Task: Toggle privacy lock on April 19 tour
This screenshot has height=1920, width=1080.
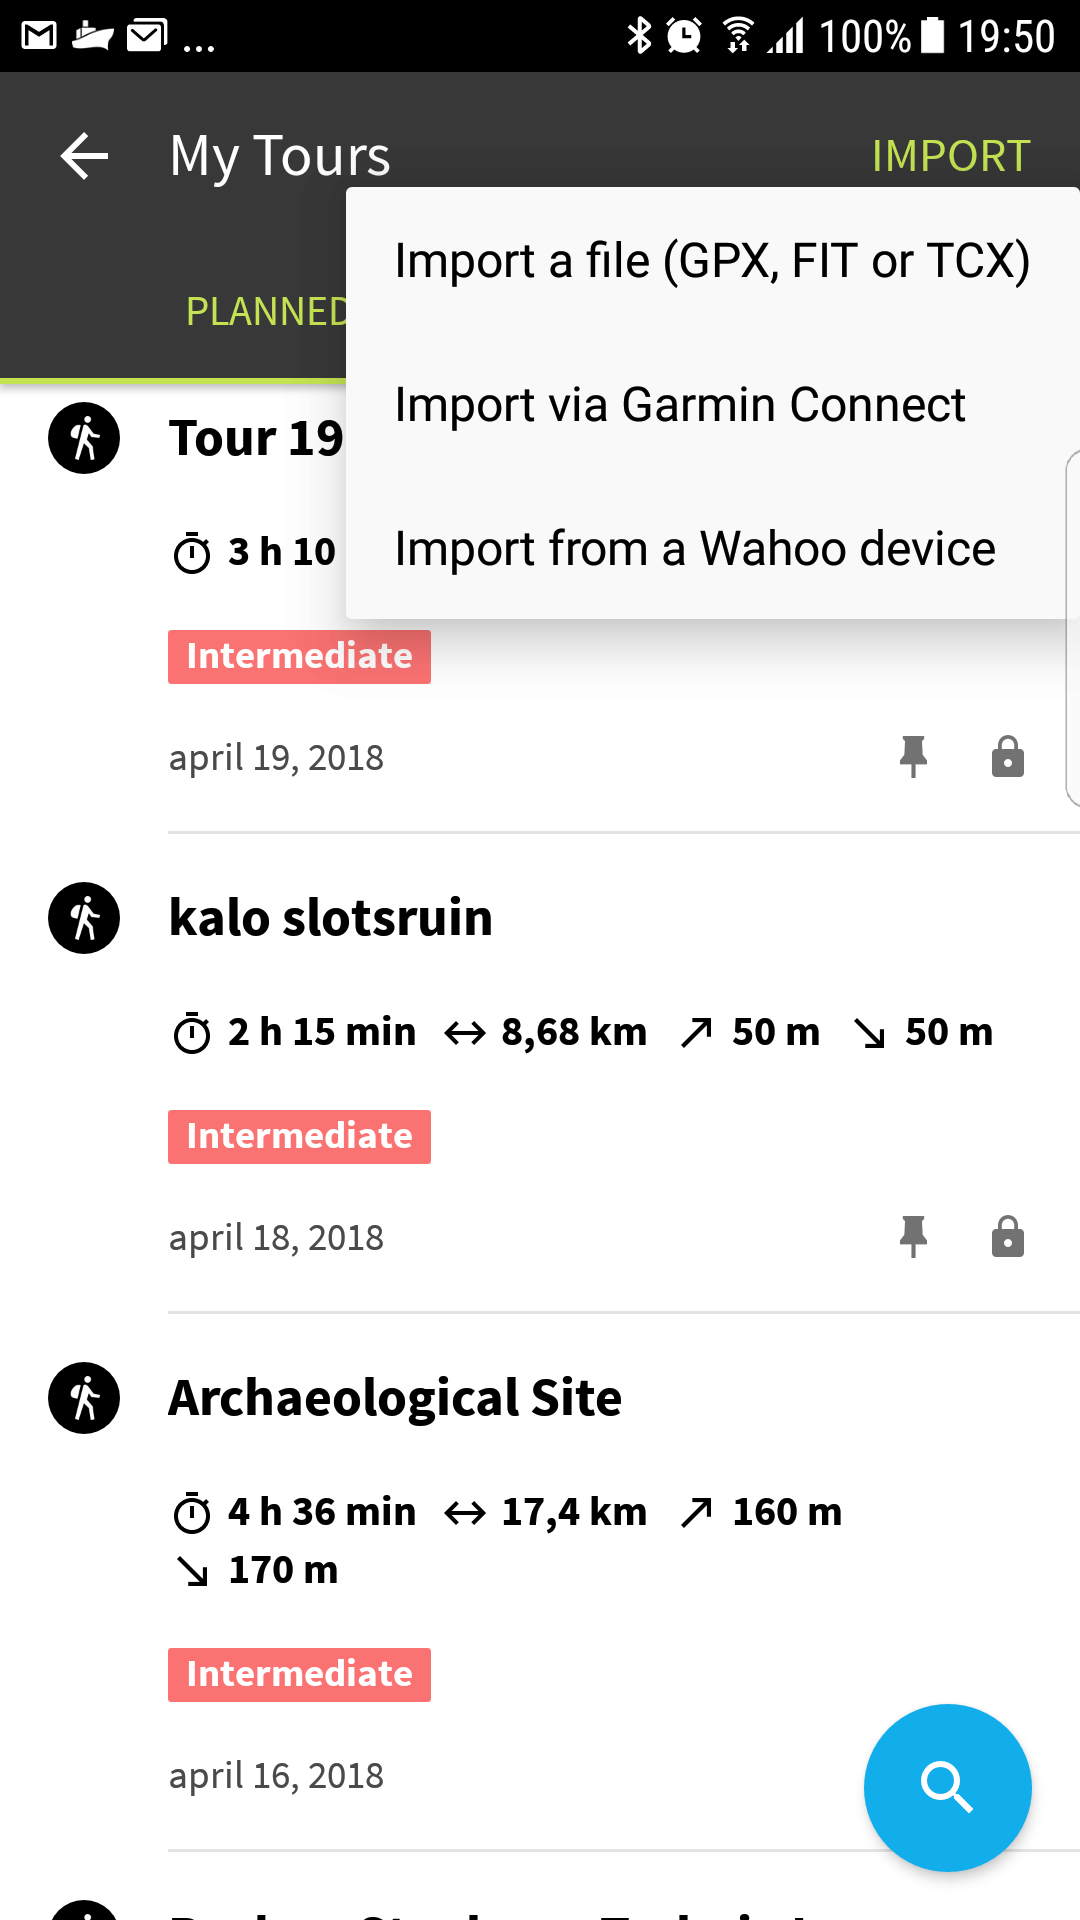Action: 1007,757
